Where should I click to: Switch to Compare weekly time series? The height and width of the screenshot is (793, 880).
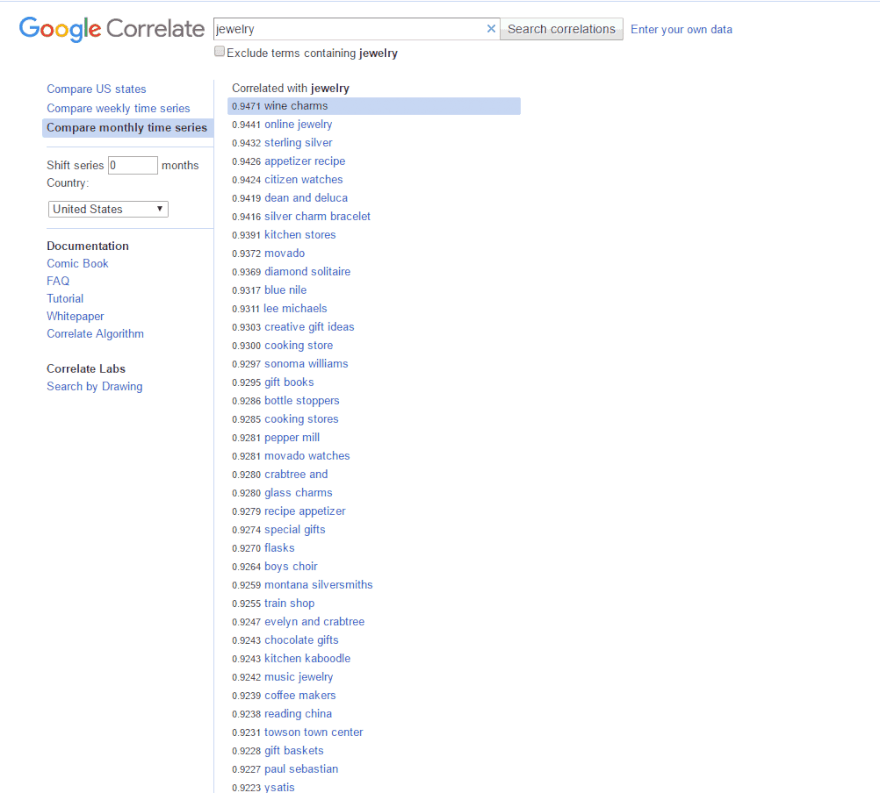click(118, 108)
